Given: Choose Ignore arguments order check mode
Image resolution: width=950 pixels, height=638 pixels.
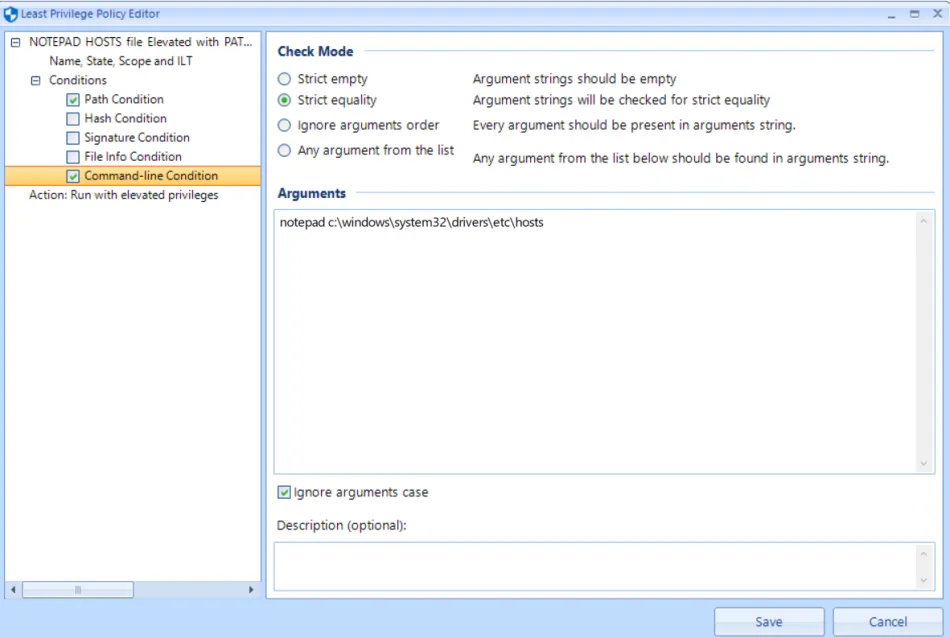Looking at the screenshot, I should pyautogui.click(x=285, y=126).
